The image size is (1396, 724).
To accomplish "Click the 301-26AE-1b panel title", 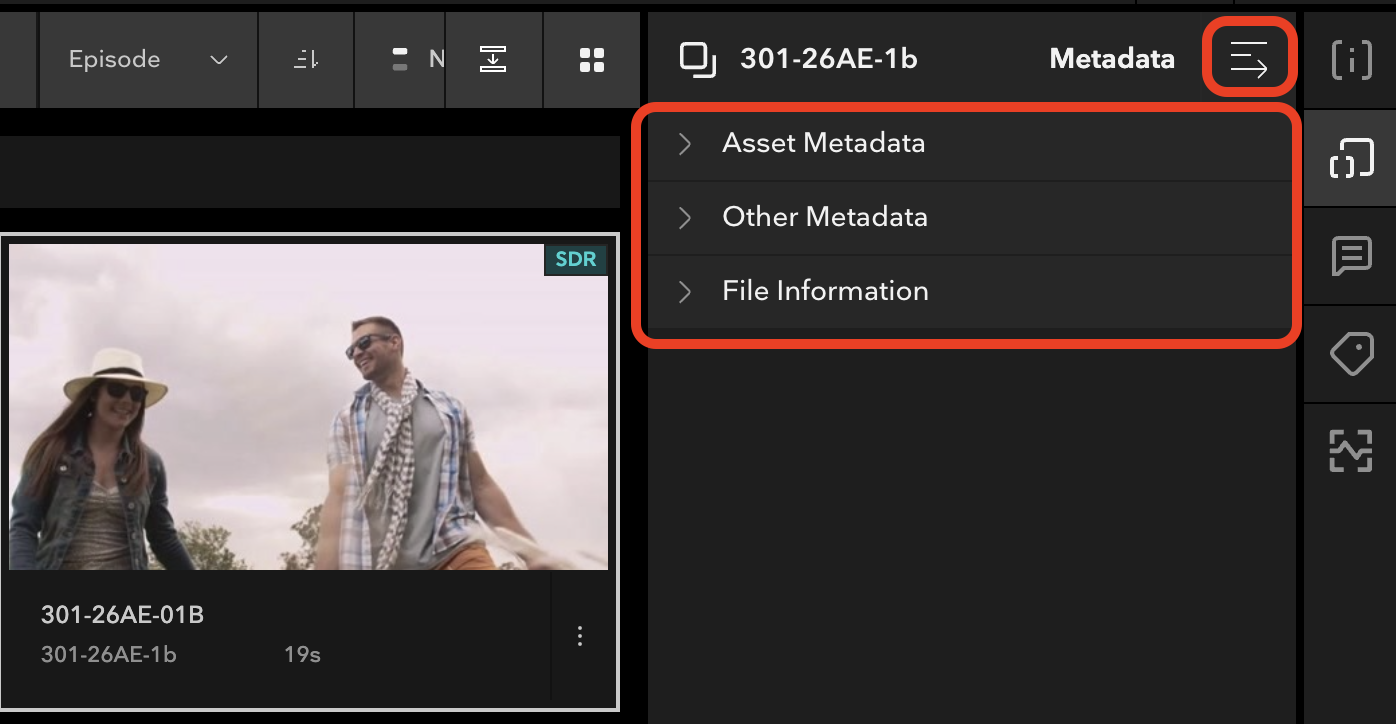I will 829,60.
